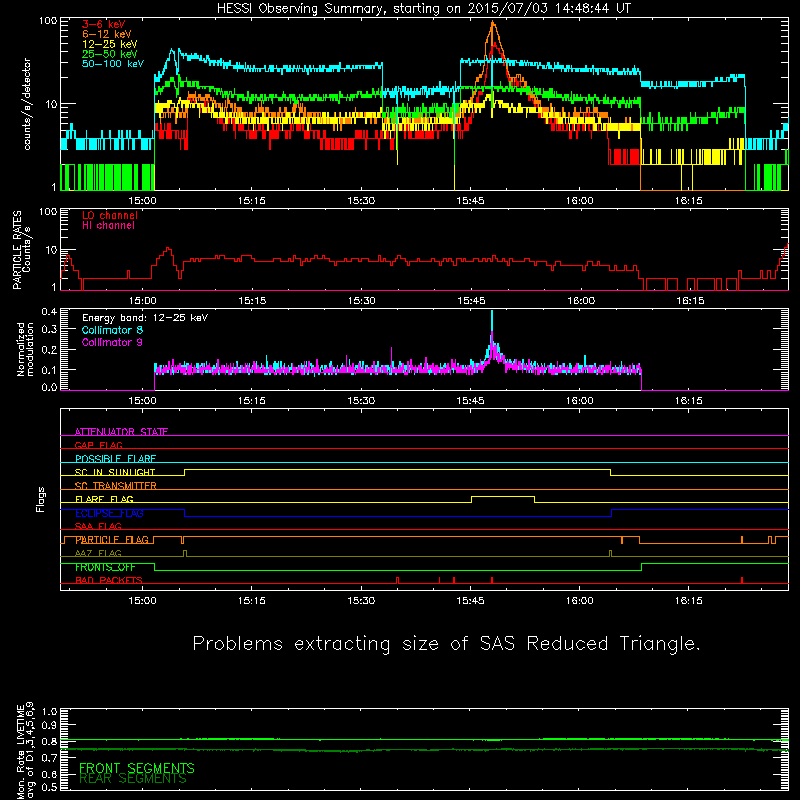800x800 pixels.
Task: Click the SC_IN_SUNLIGHT flag label
Action: (115, 472)
